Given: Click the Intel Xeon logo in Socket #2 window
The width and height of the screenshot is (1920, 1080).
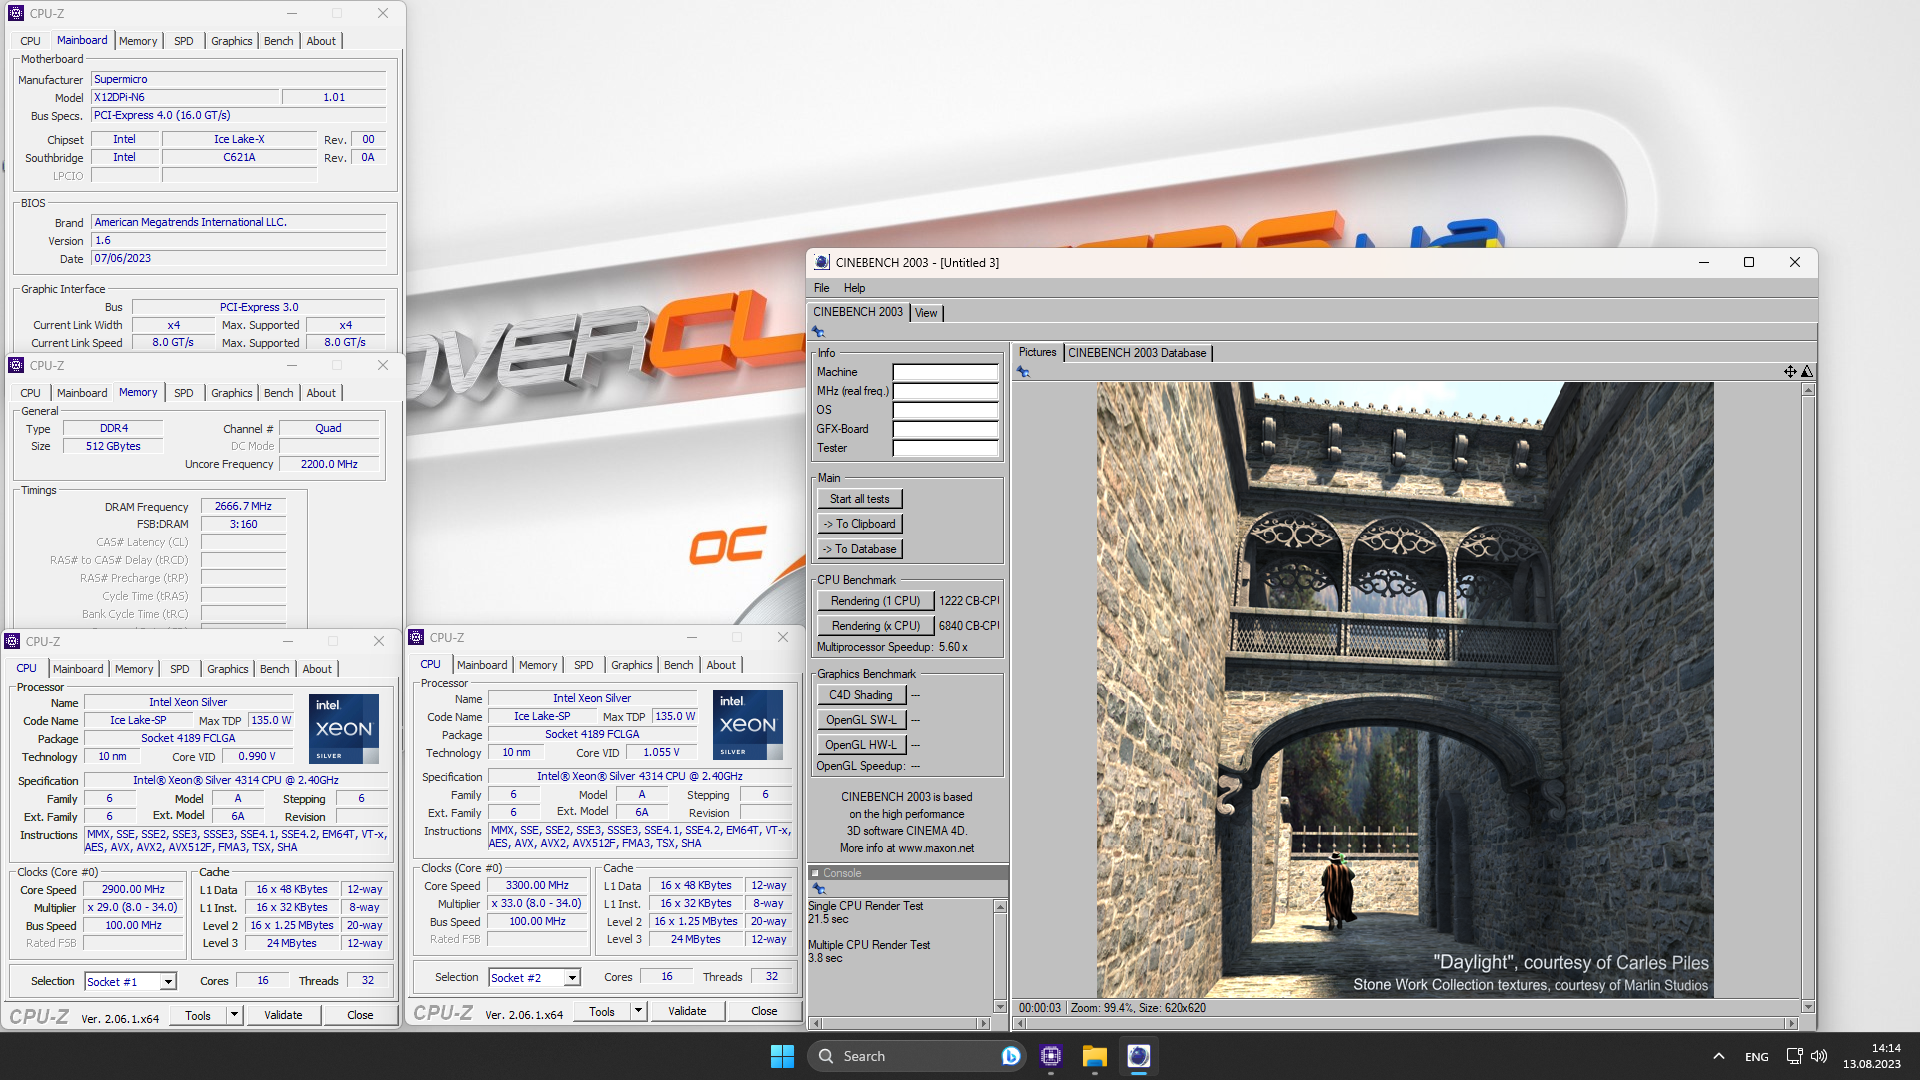Looking at the screenshot, I should coord(748,724).
